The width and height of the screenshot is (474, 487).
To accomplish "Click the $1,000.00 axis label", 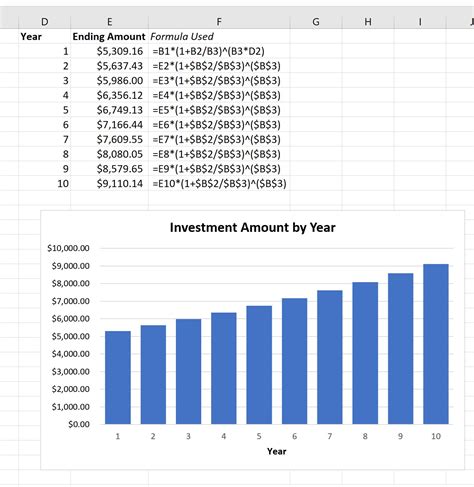I will [70, 407].
